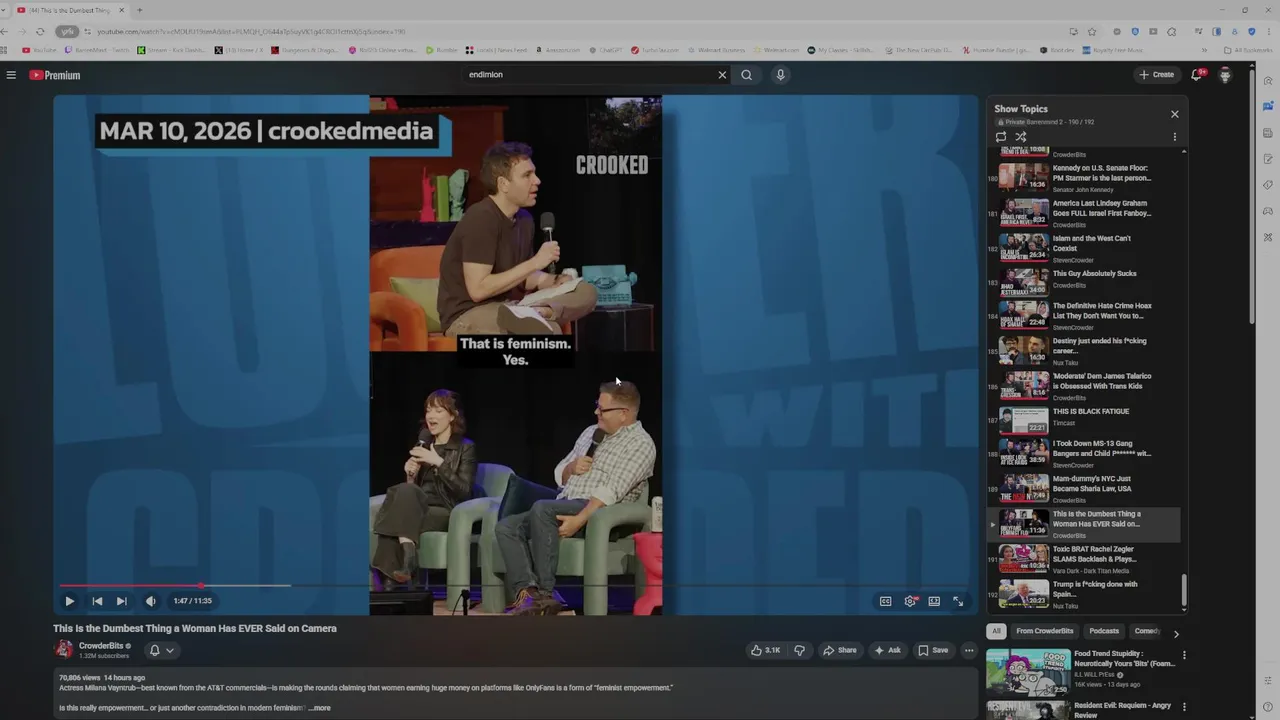Select the All filter chip

pyautogui.click(x=996, y=631)
